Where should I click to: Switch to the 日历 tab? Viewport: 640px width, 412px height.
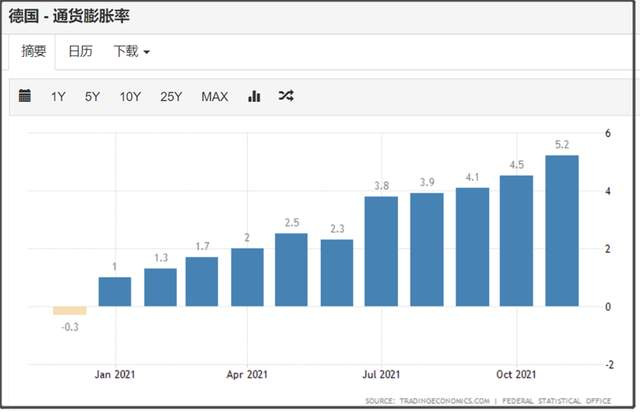tap(80, 51)
